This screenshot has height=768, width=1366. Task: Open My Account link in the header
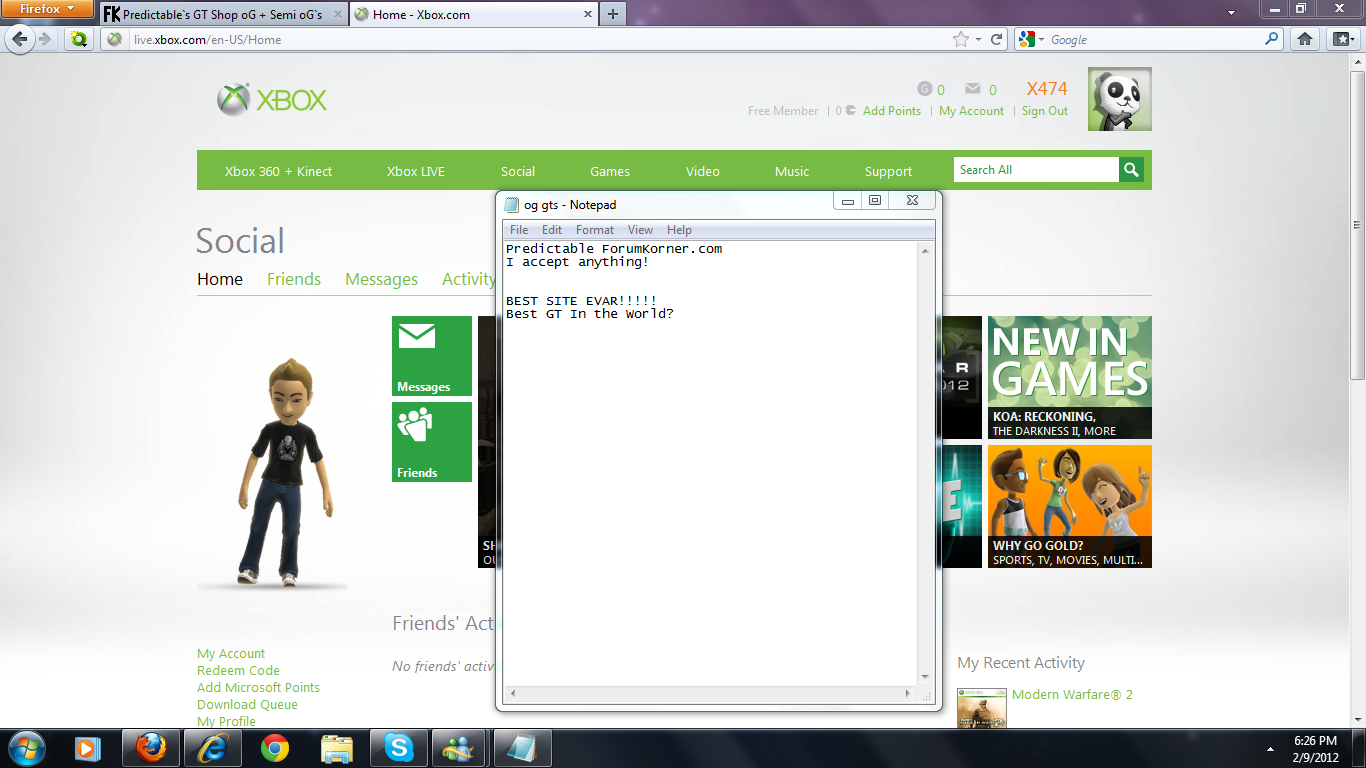[x=971, y=111]
